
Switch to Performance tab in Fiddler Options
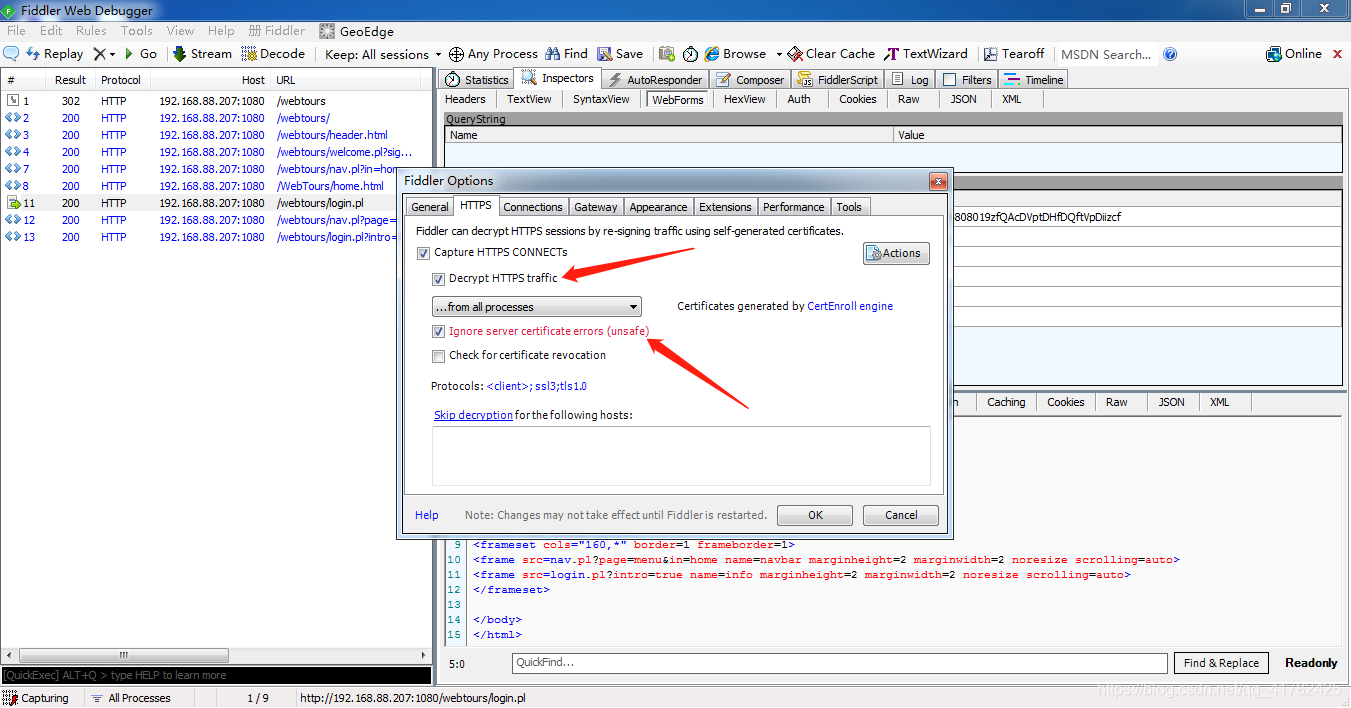[794, 207]
